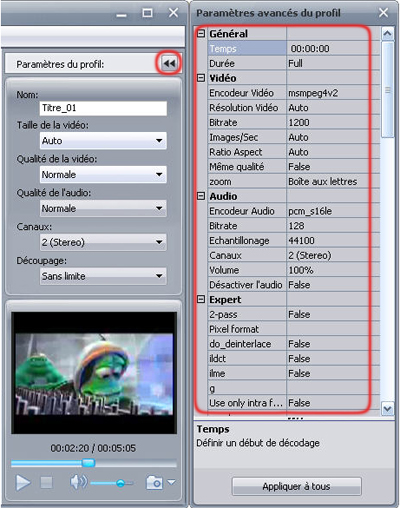400x508 pixels.
Task: Select Encodeur Vidéo value msmpeg4v2
Action: 333,93
